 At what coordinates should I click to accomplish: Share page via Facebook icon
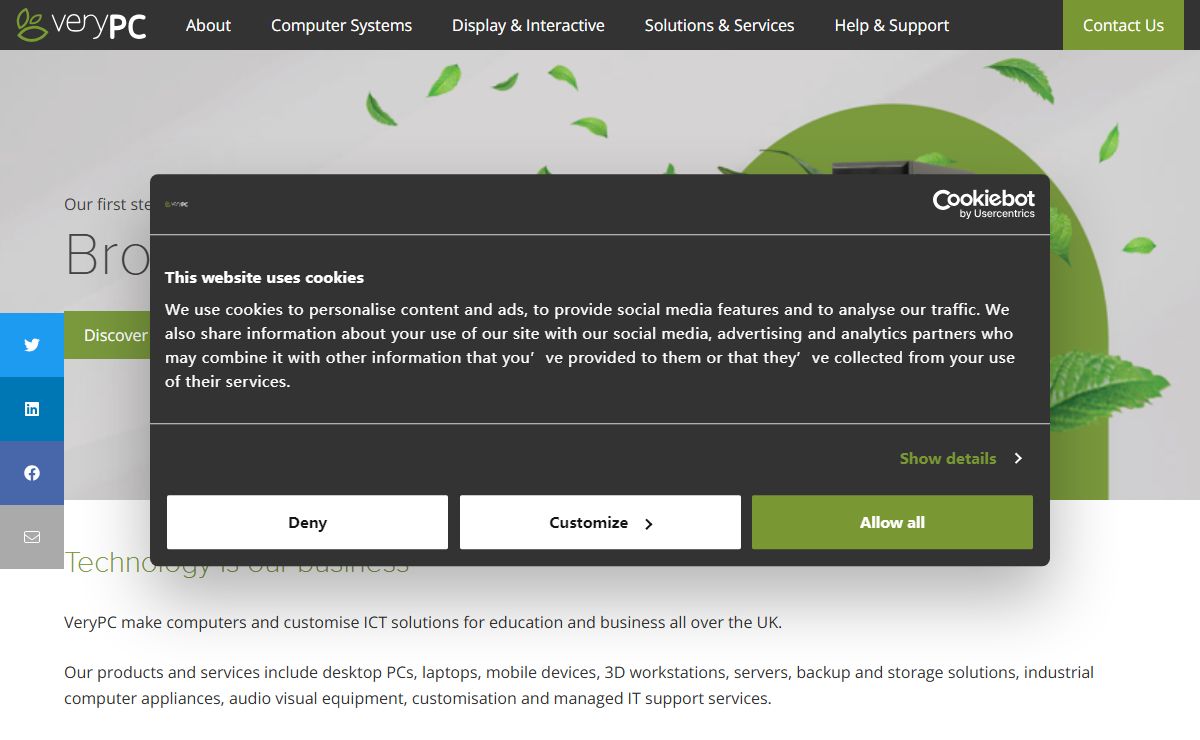tap(32, 473)
